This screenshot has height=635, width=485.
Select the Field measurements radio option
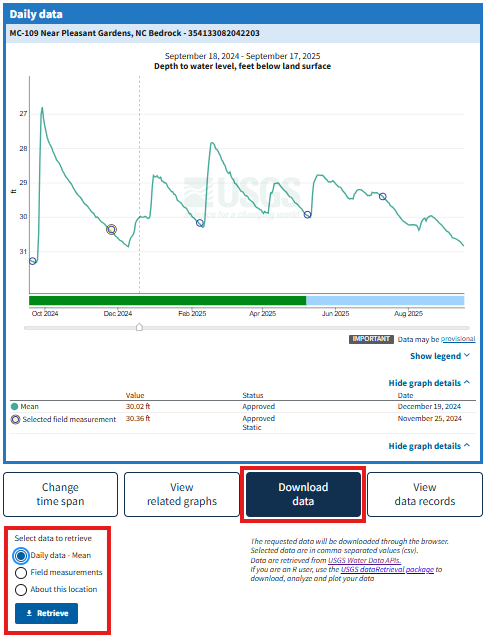pos(21,573)
